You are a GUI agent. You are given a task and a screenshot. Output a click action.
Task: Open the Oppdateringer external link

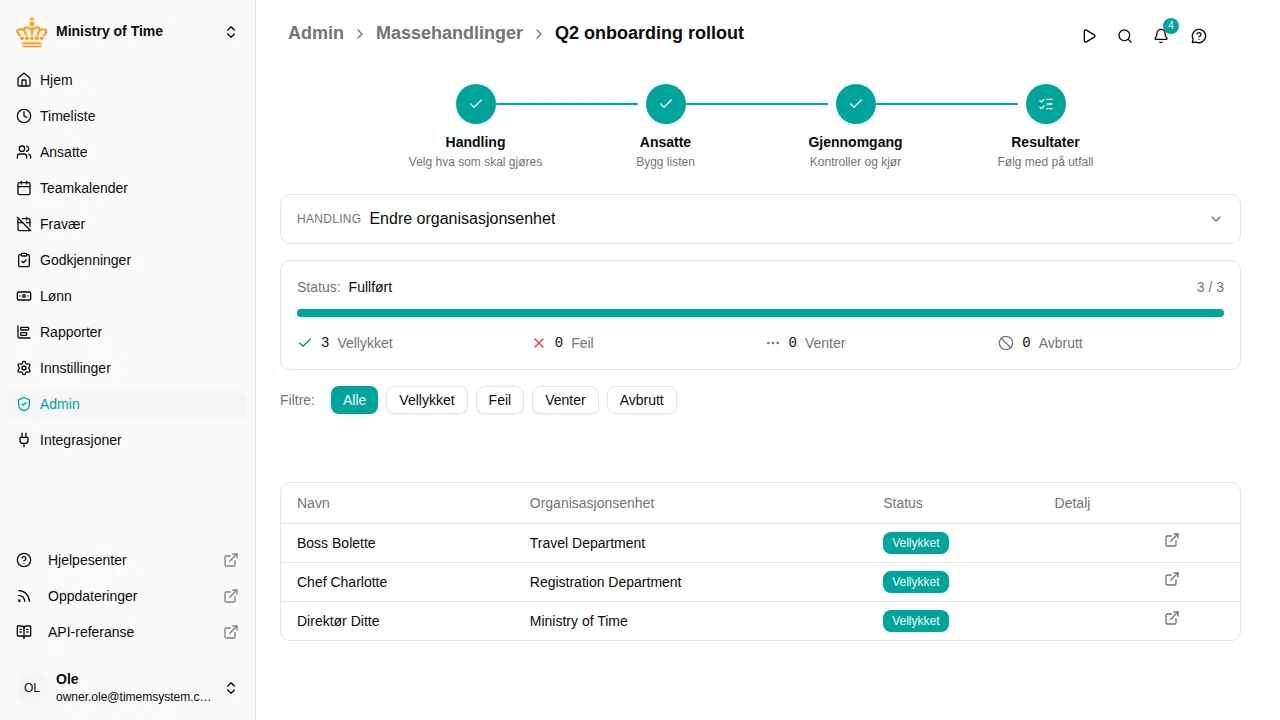click(127, 596)
